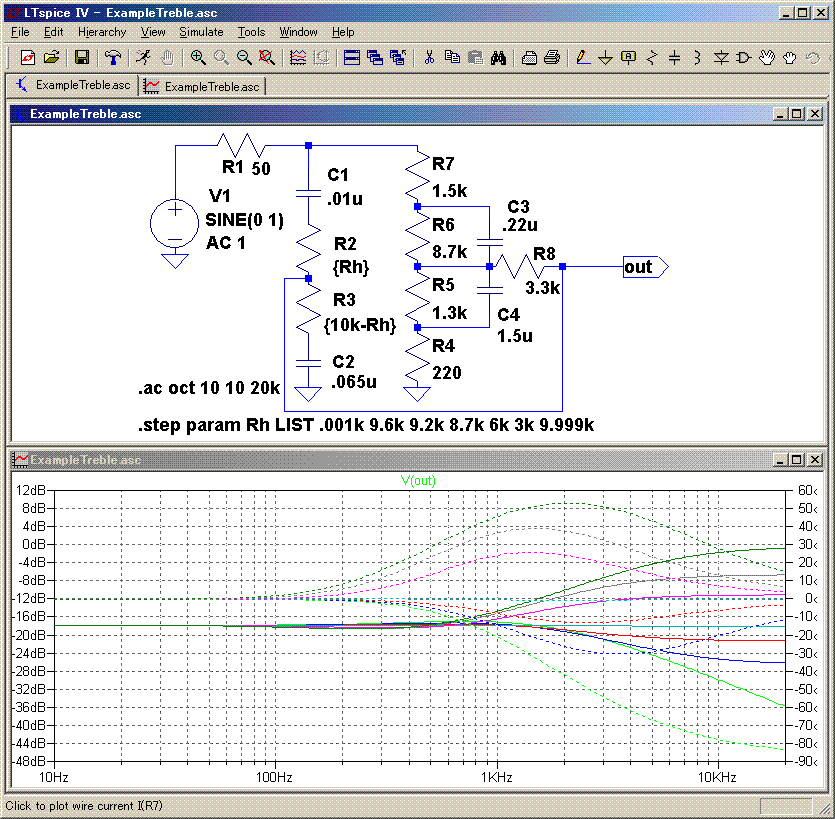
Task: Click the '.step param Rh LIST' directive
Action: [366, 425]
